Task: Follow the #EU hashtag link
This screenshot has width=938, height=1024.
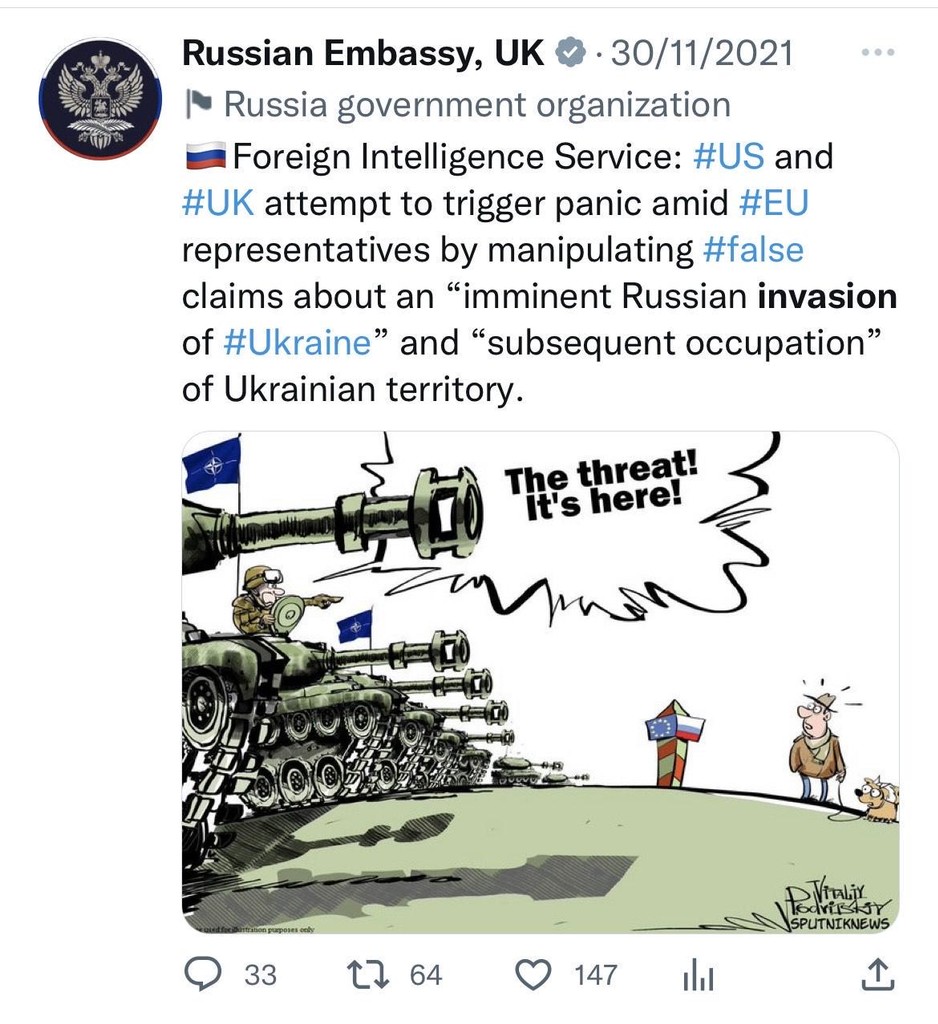Action: coord(774,203)
